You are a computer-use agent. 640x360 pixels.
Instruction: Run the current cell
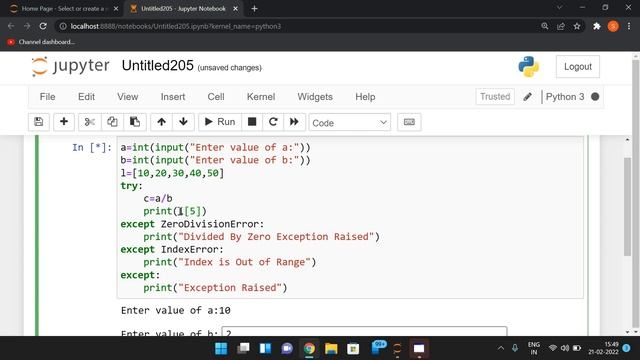[220, 122]
